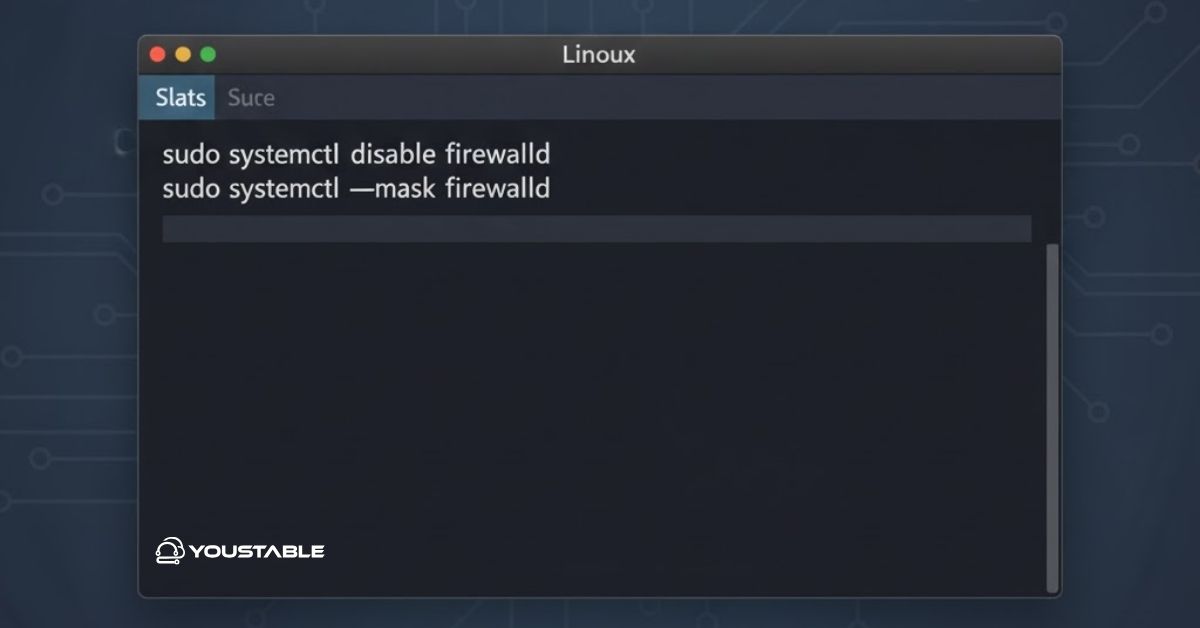The width and height of the screenshot is (1200, 628).
Task: Click "firewalld" in the disable command line
Action: [498, 155]
